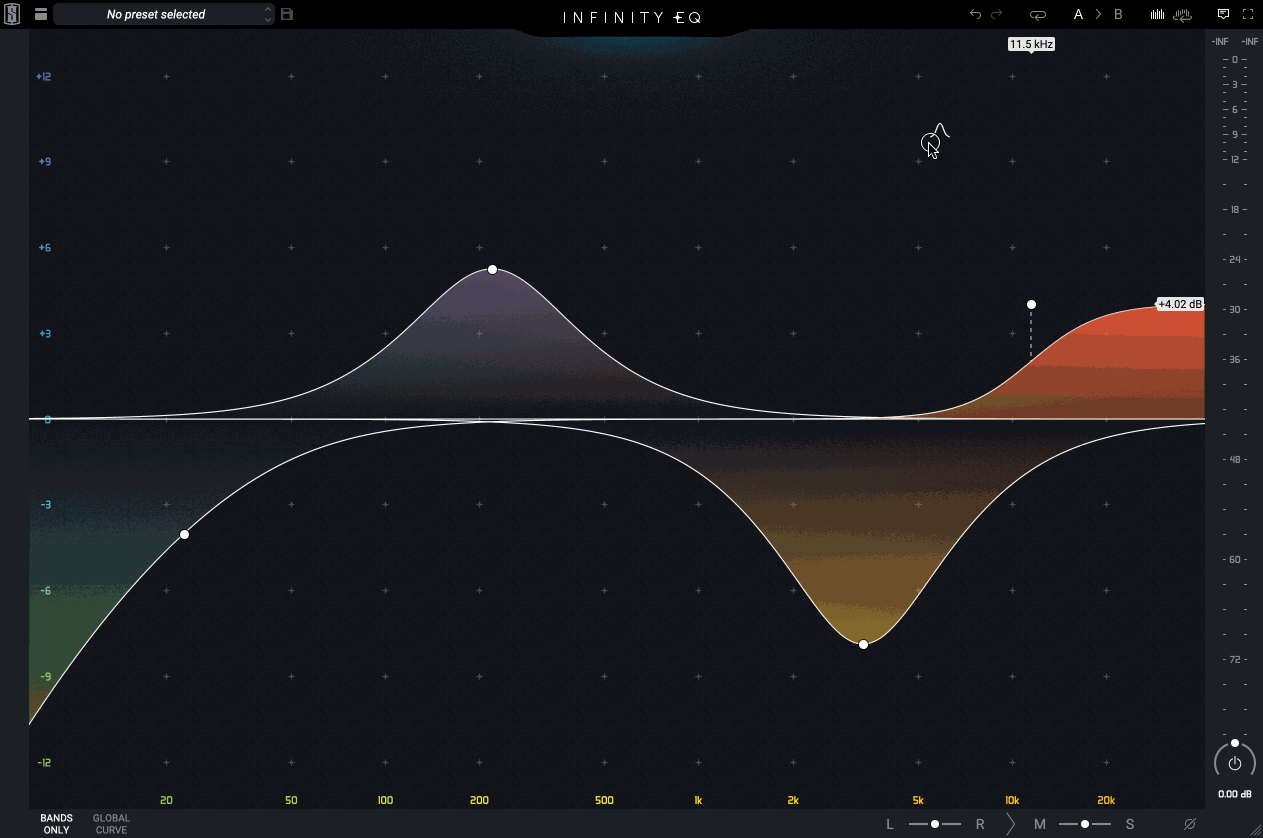
Task: Toggle the output power/bypass button
Action: (x=1235, y=763)
